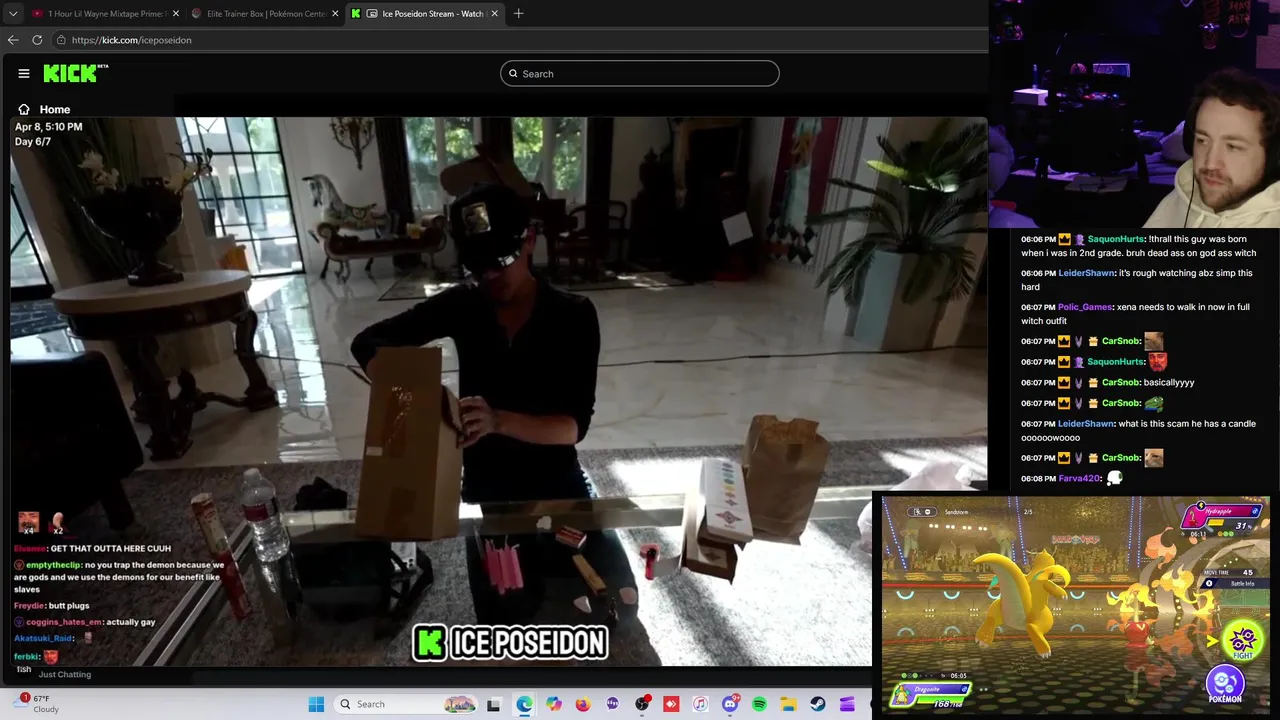Go back in the browser
The image size is (1280, 720).
[x=13, y=40]
